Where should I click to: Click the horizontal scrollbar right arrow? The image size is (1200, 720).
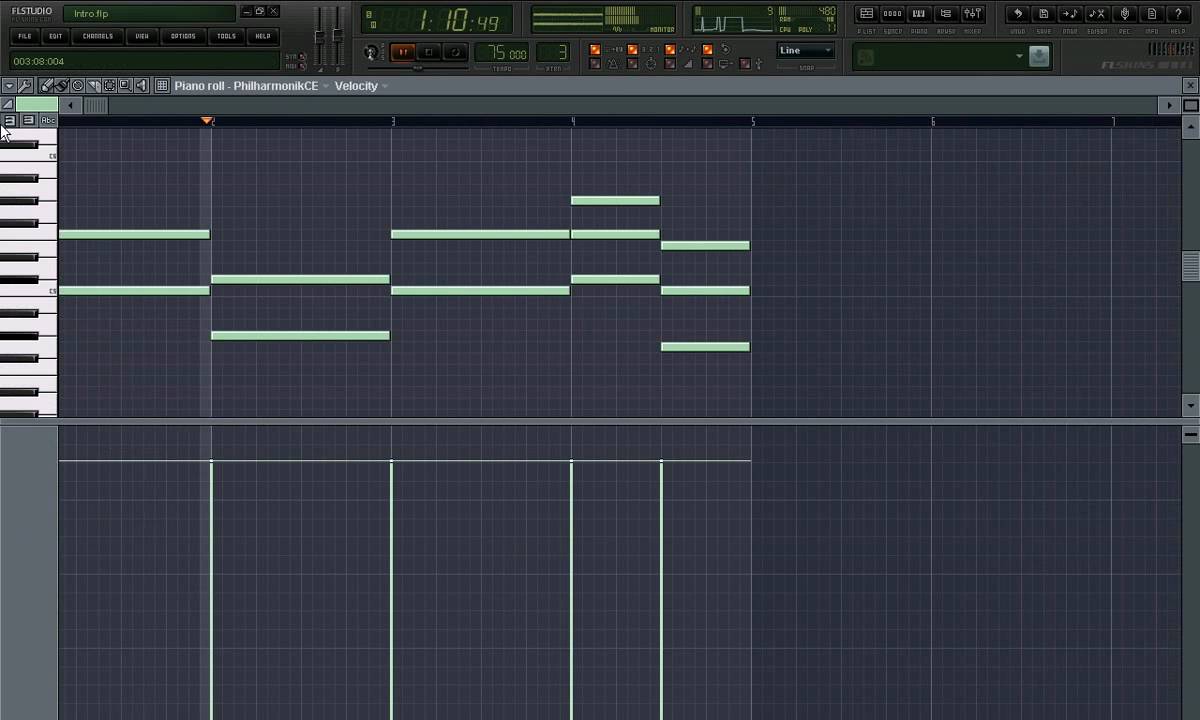(x=1170, y=105)
